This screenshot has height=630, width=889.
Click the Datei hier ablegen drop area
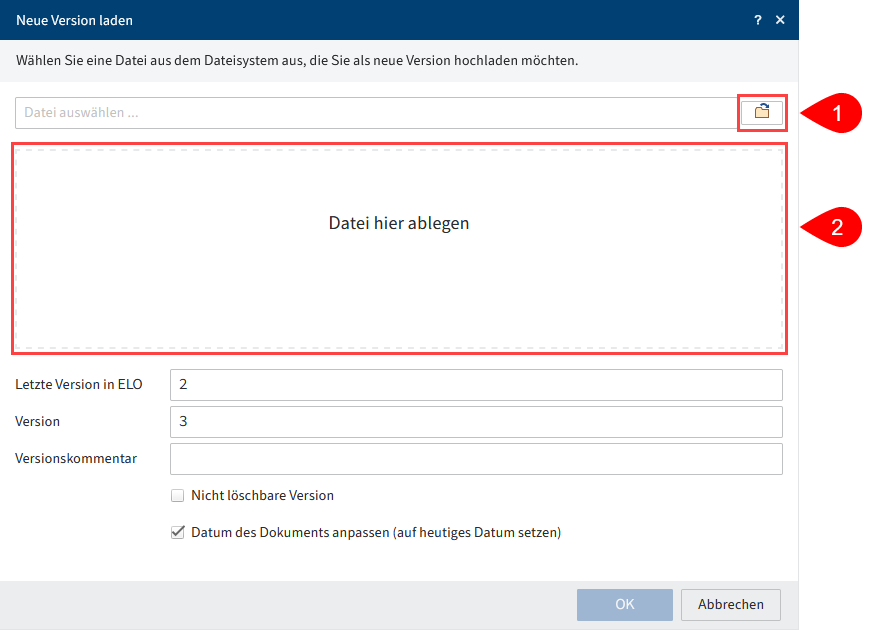click(x=399, y=248)
